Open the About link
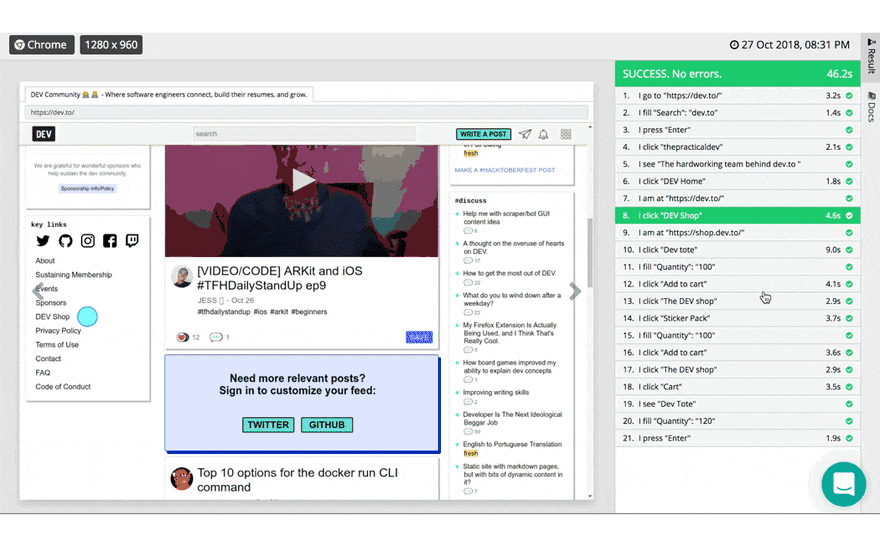Screen dimensions: 880x546 (x=45, y=261)
